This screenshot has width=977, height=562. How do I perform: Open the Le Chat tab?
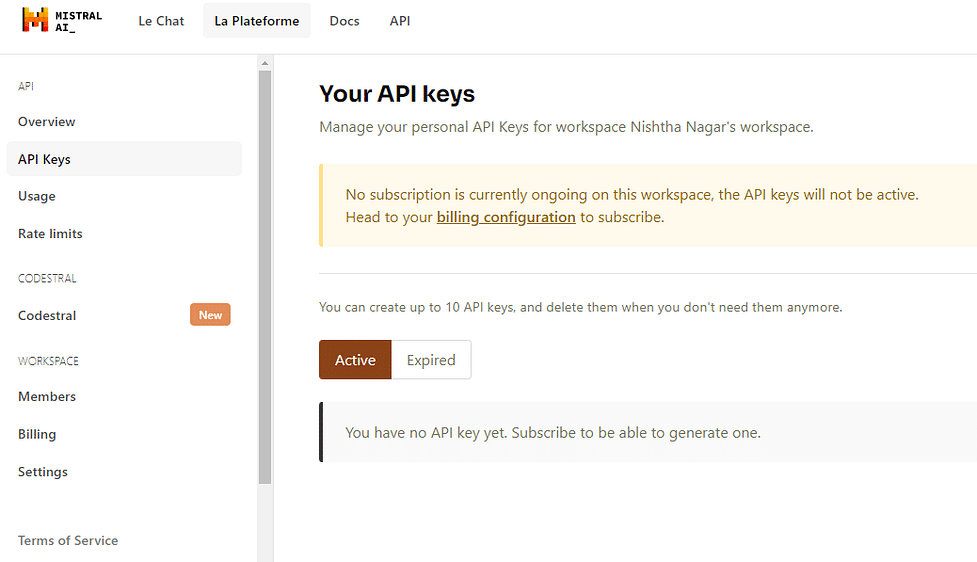[x=161, y=21]
